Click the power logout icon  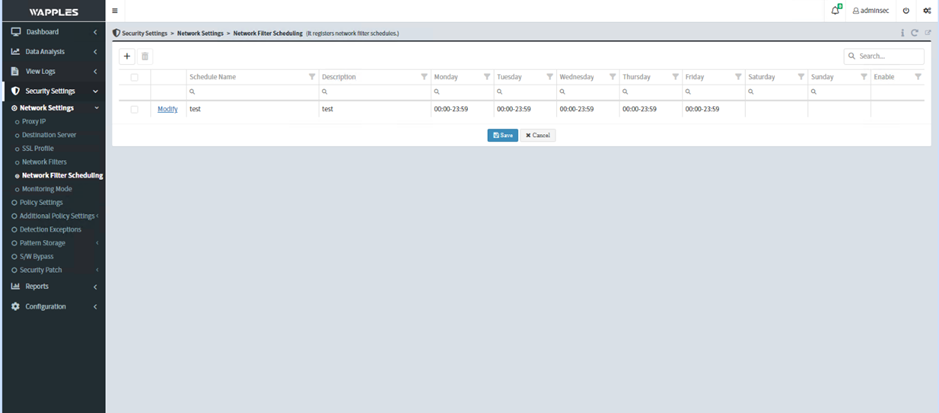point(906,10)
